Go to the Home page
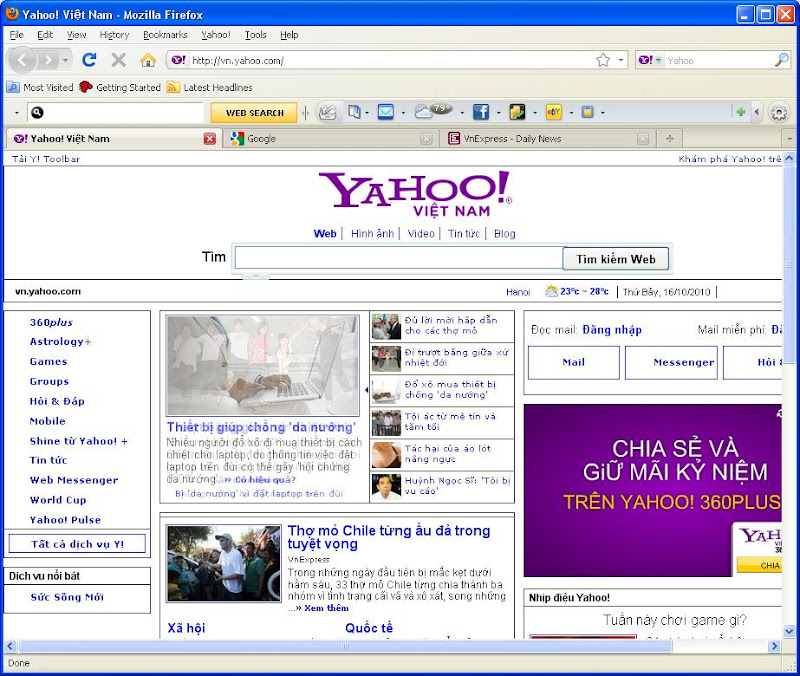 point(148,60)
